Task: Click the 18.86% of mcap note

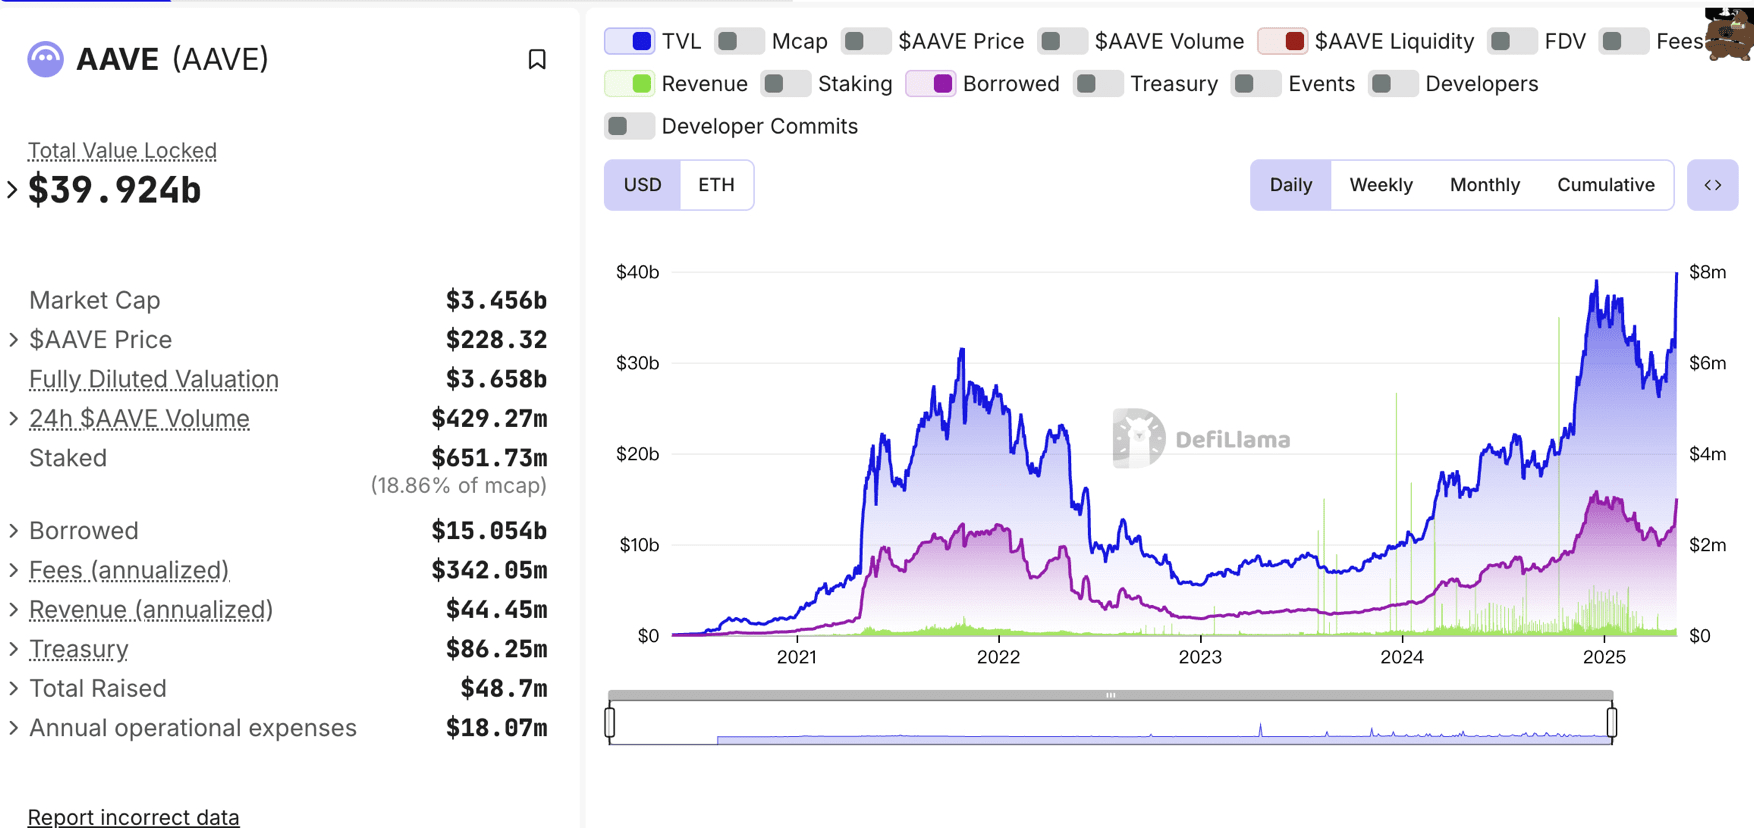Action: coord(459,486)
